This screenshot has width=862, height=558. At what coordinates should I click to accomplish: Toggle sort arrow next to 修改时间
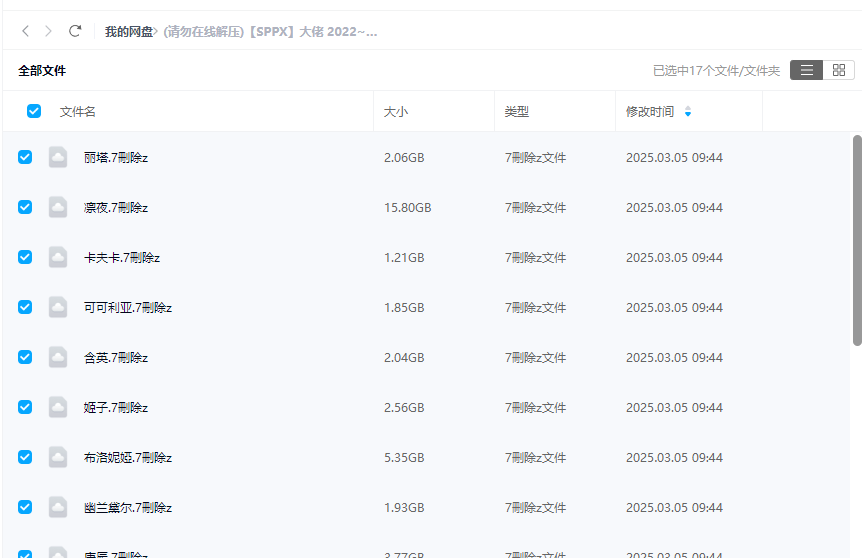[688, 112]
